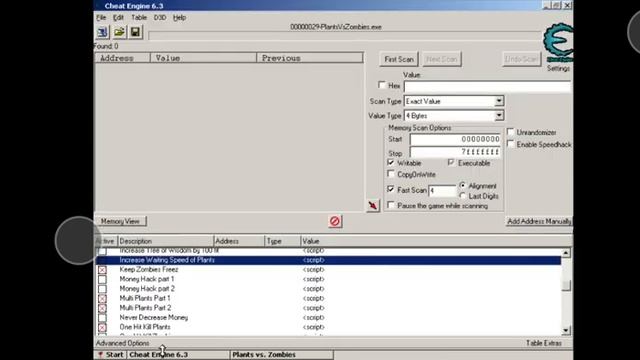The width and height of the screenshot is (640, 360).
Task: Deactivate the Multi Plants Part 2 script
Action: point(102,308)
